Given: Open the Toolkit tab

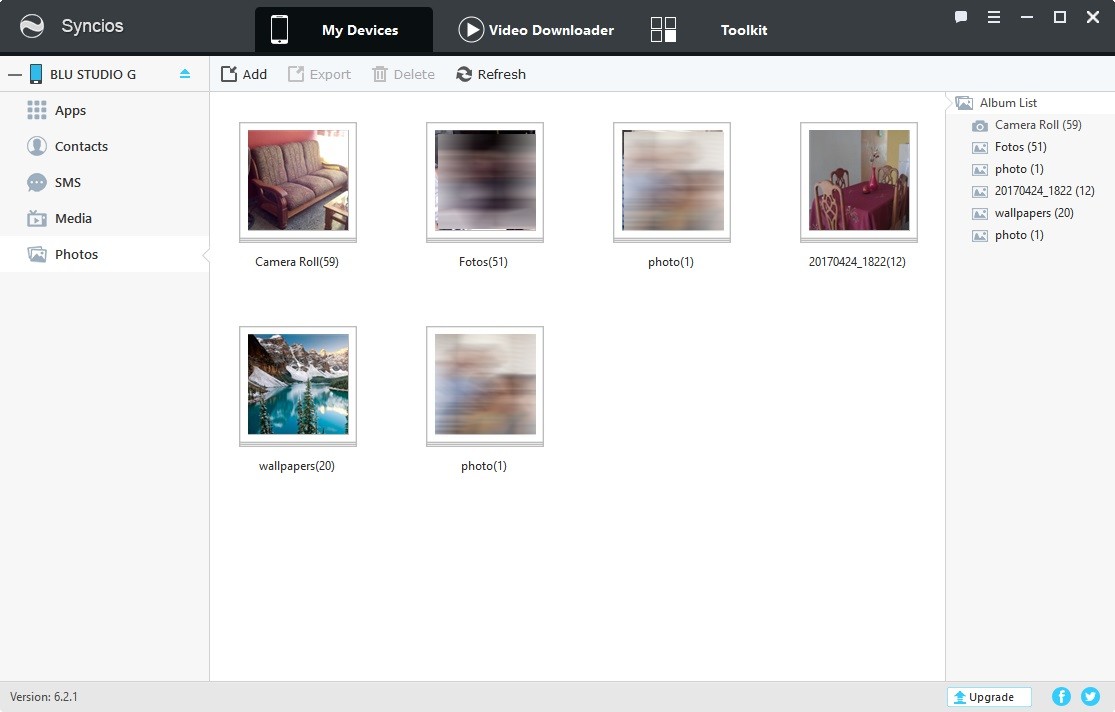Looking at the screenshot, I should tap(743, 30).
